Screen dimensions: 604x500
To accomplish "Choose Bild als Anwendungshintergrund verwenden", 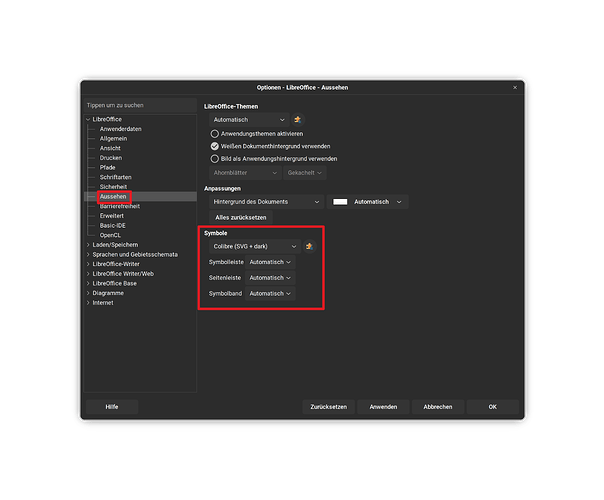I will (214, 158).
